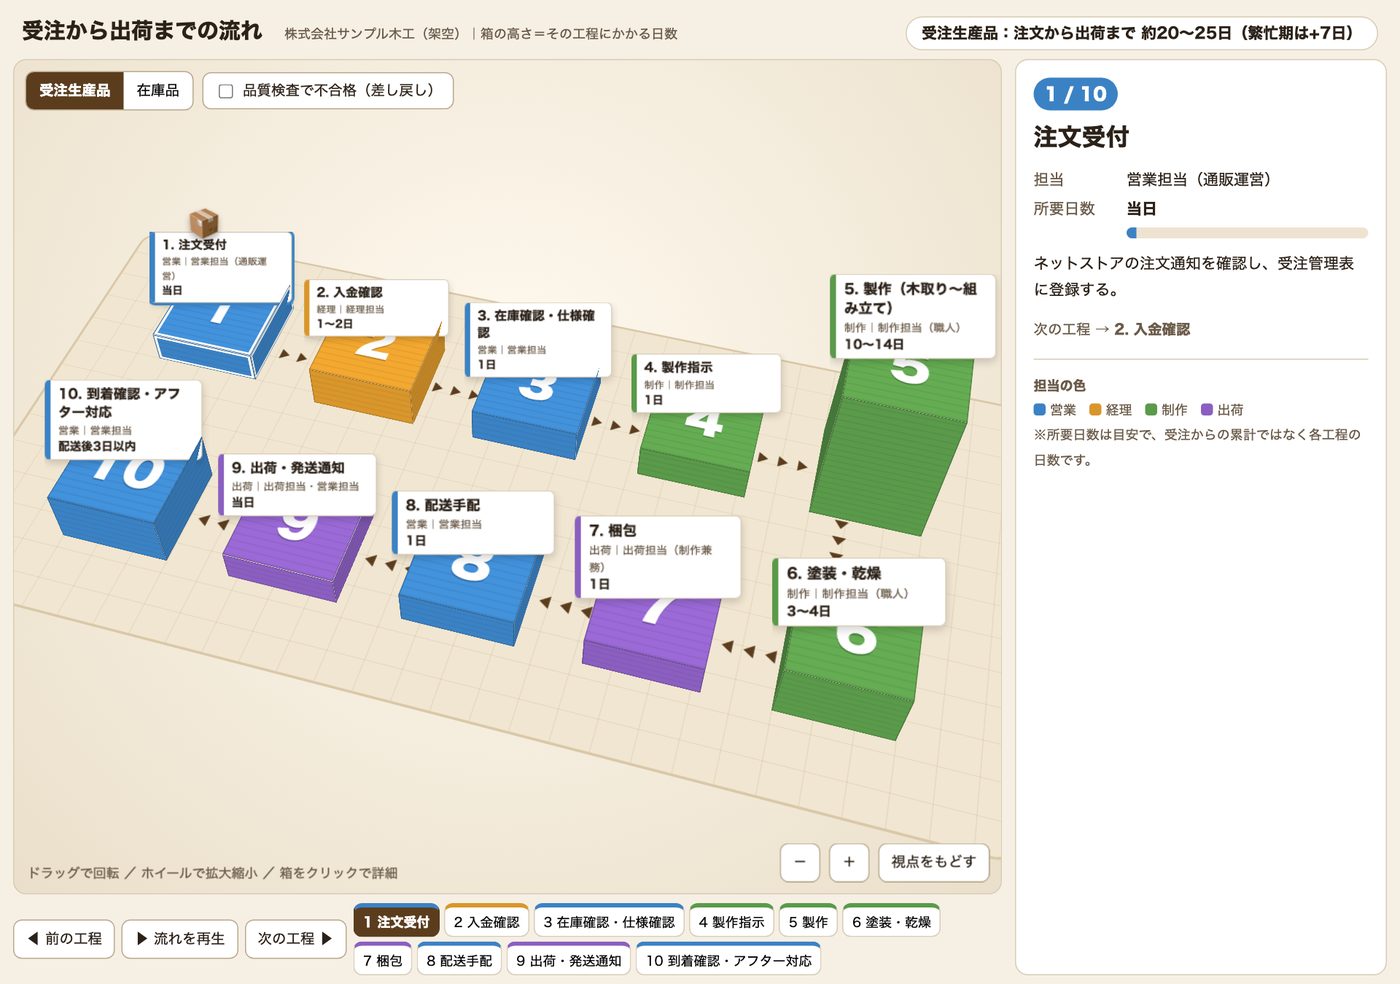Click the 5. 製作(木取り〜組み立て) label card

coord(913,315)
